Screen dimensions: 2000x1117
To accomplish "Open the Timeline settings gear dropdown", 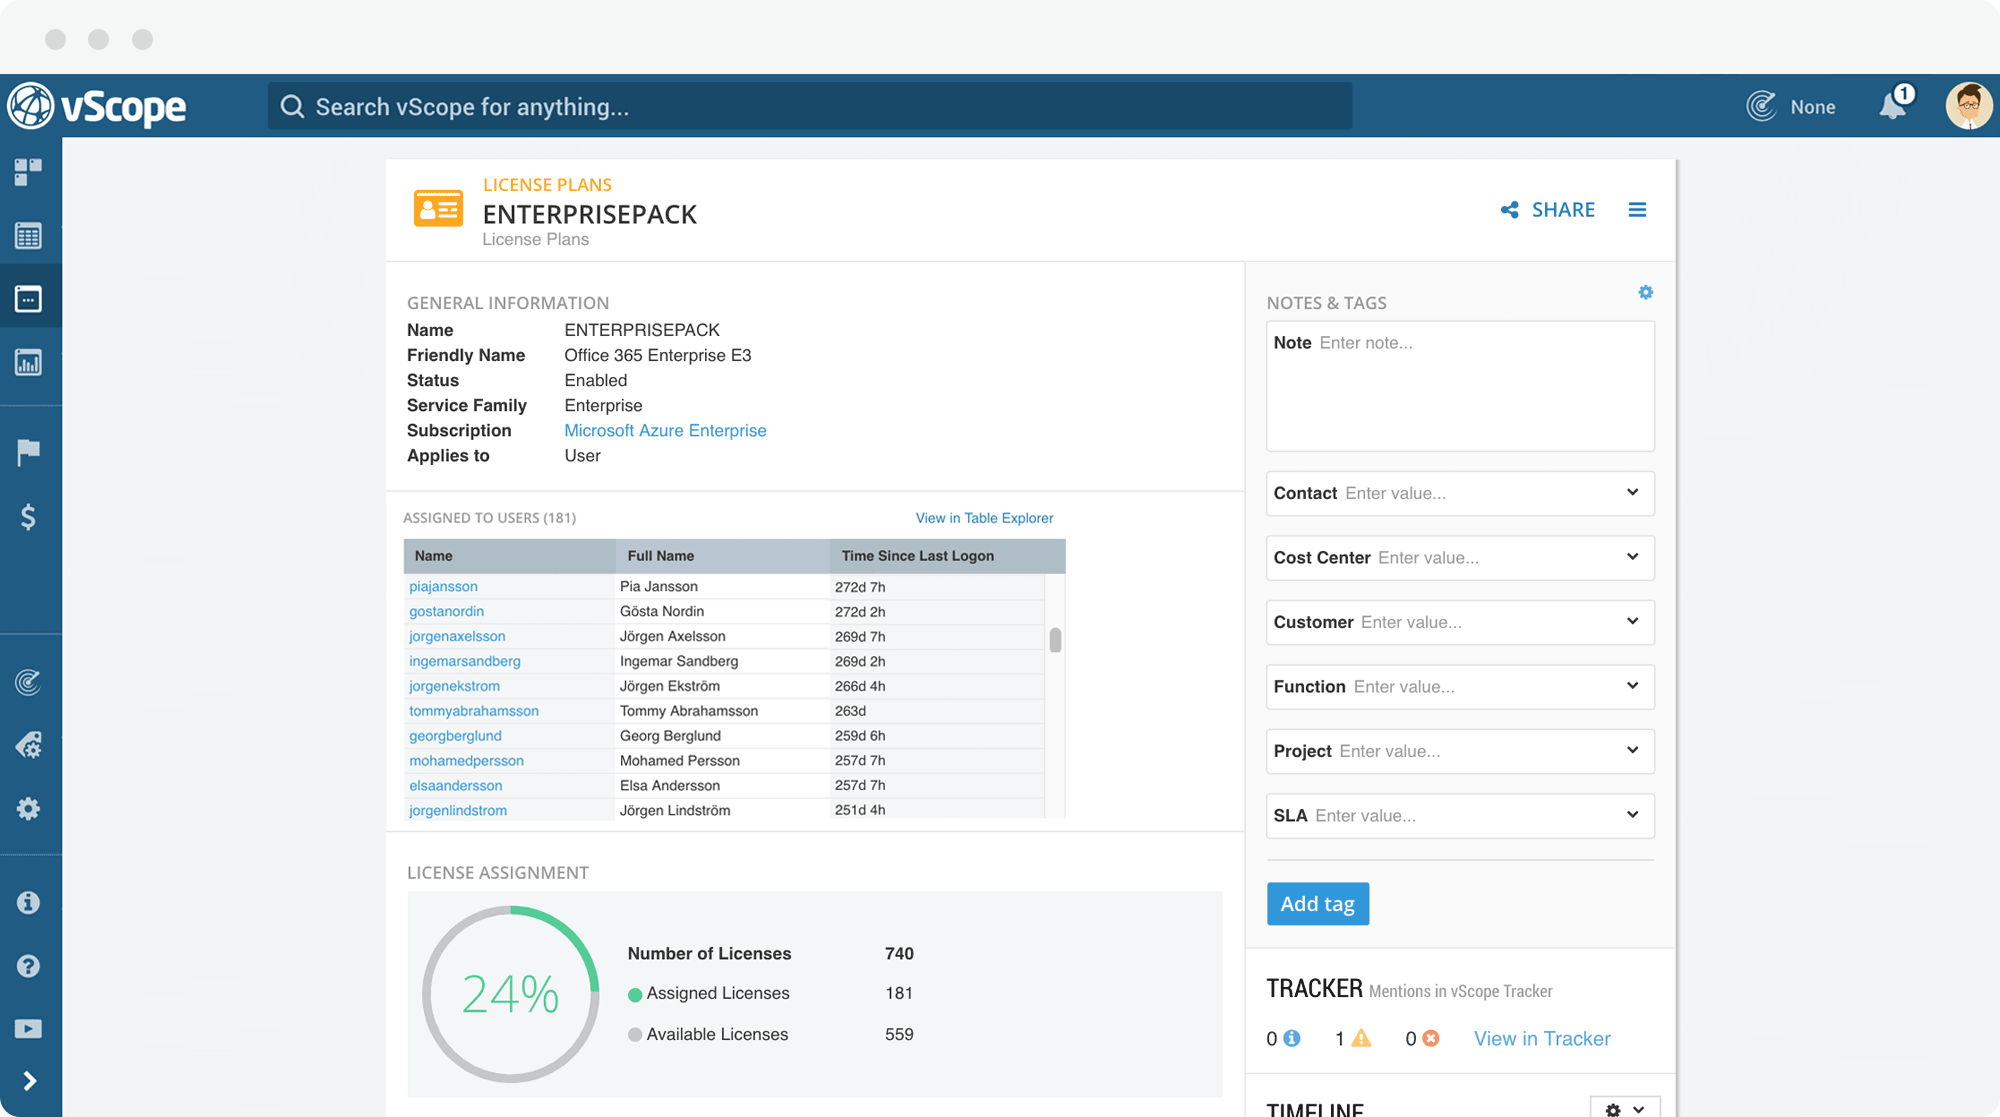I will tap(1625, 1108).
